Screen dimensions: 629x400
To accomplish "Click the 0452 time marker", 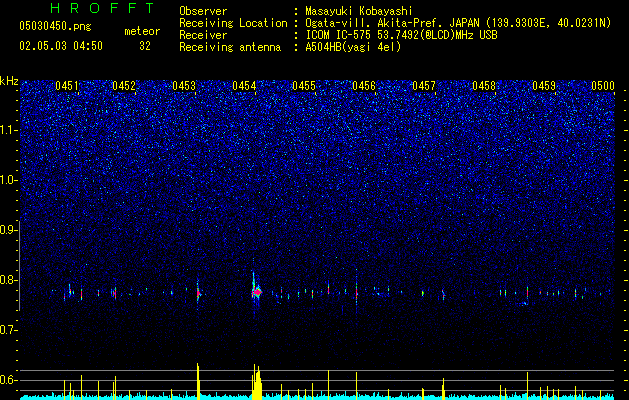I will [x=124, y=86].
